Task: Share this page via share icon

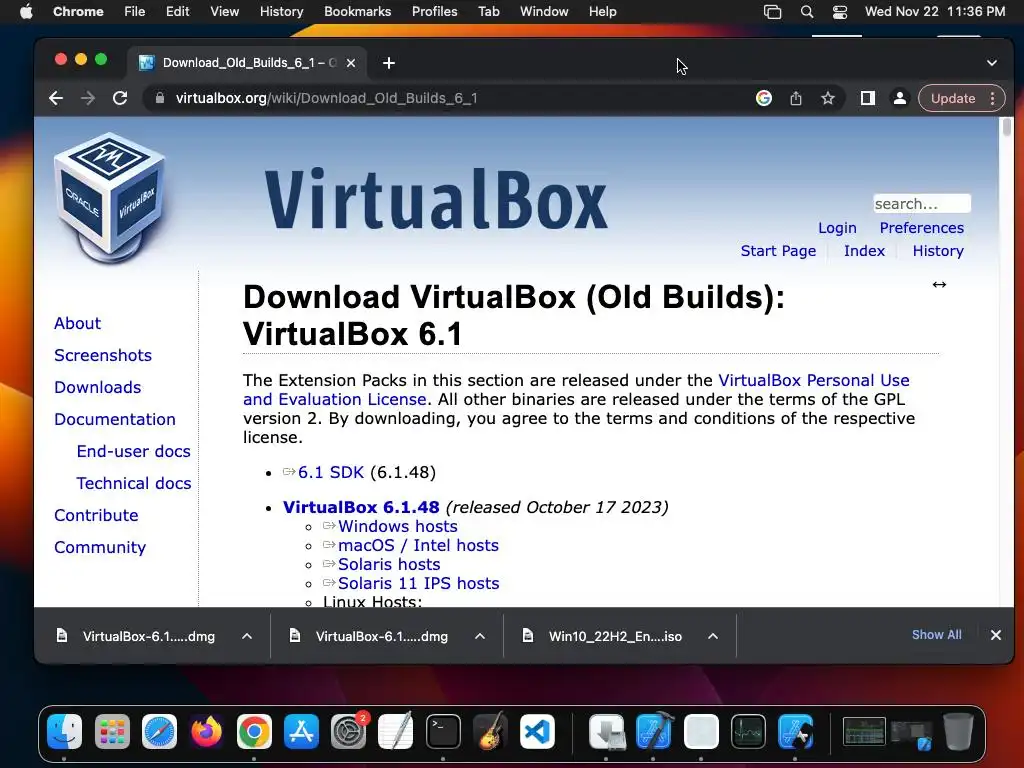Action: tap(795, 99)
